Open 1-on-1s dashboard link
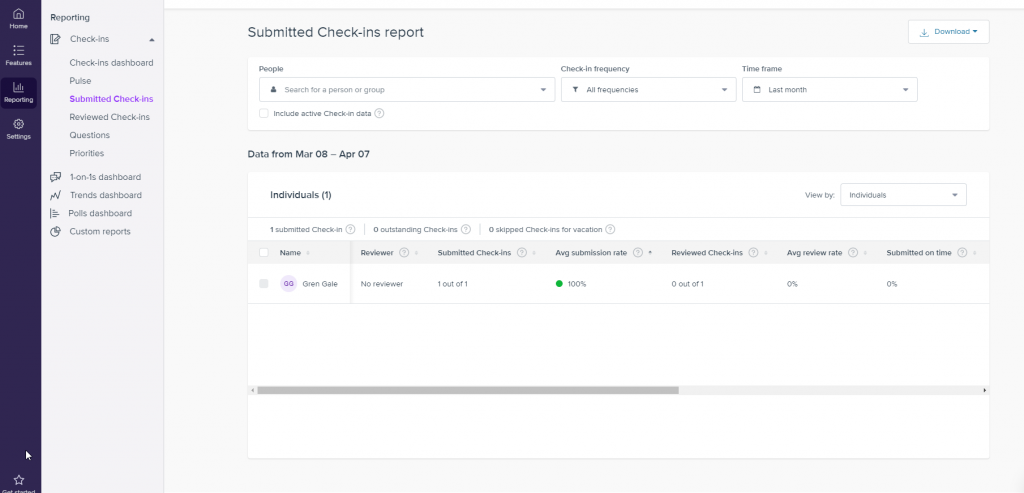Image resolution: width=1024 pixels, height=493 pixels. [105, 177]
